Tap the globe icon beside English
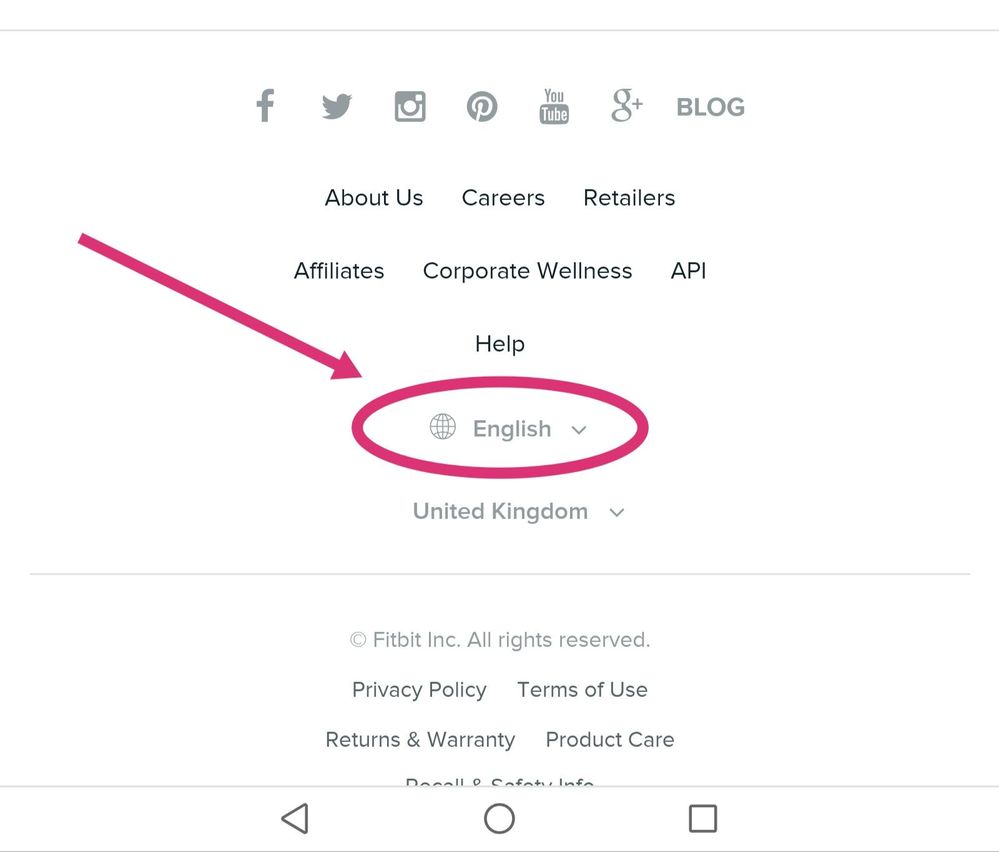 coord(442,427)
